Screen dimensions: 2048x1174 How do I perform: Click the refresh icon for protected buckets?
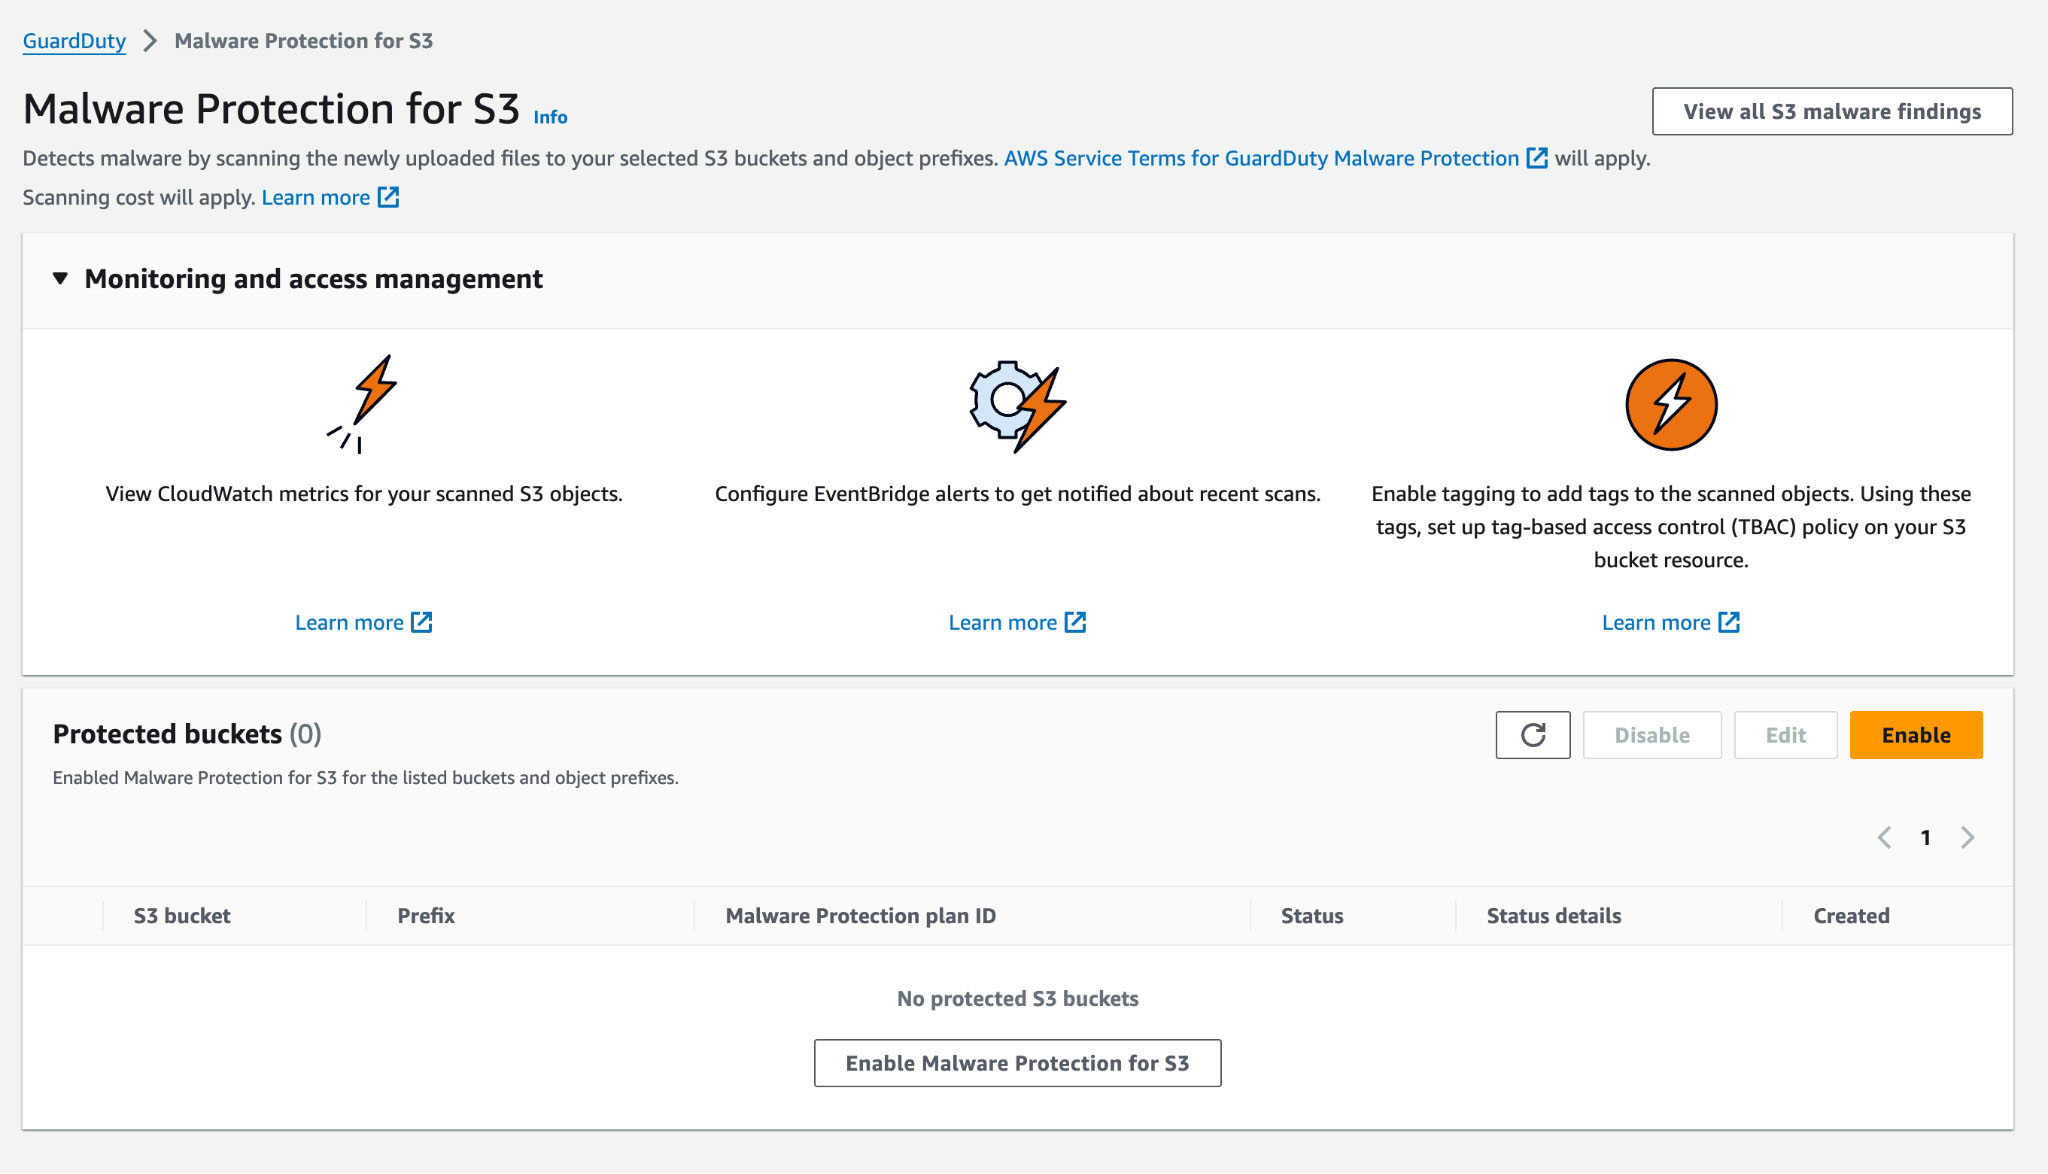coord(1532,735)
